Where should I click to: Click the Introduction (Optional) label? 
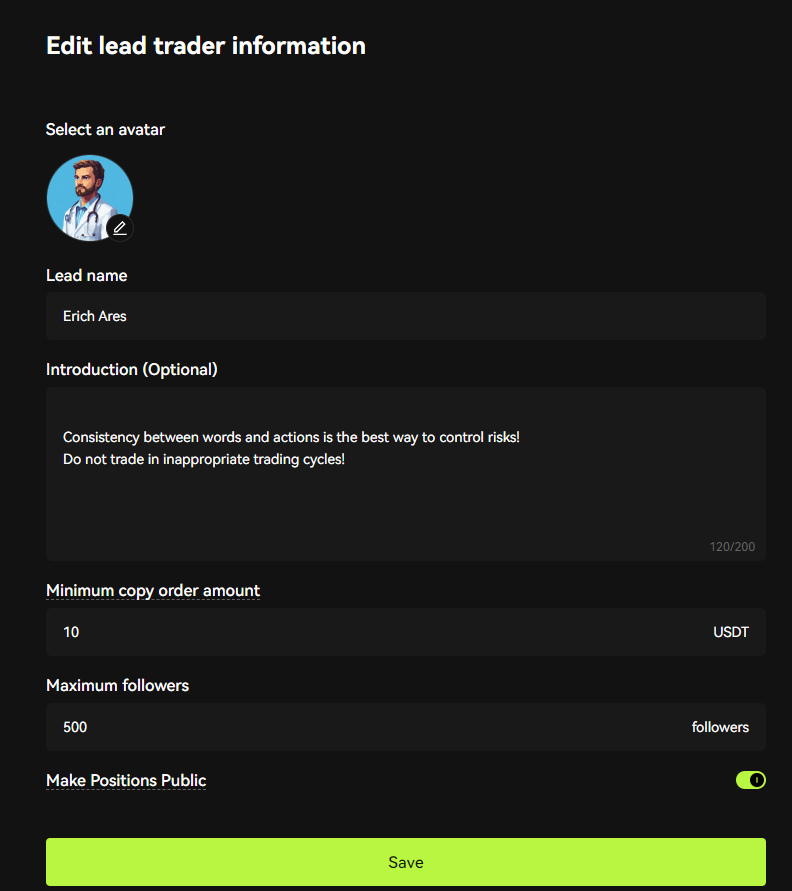coord(132,369)
